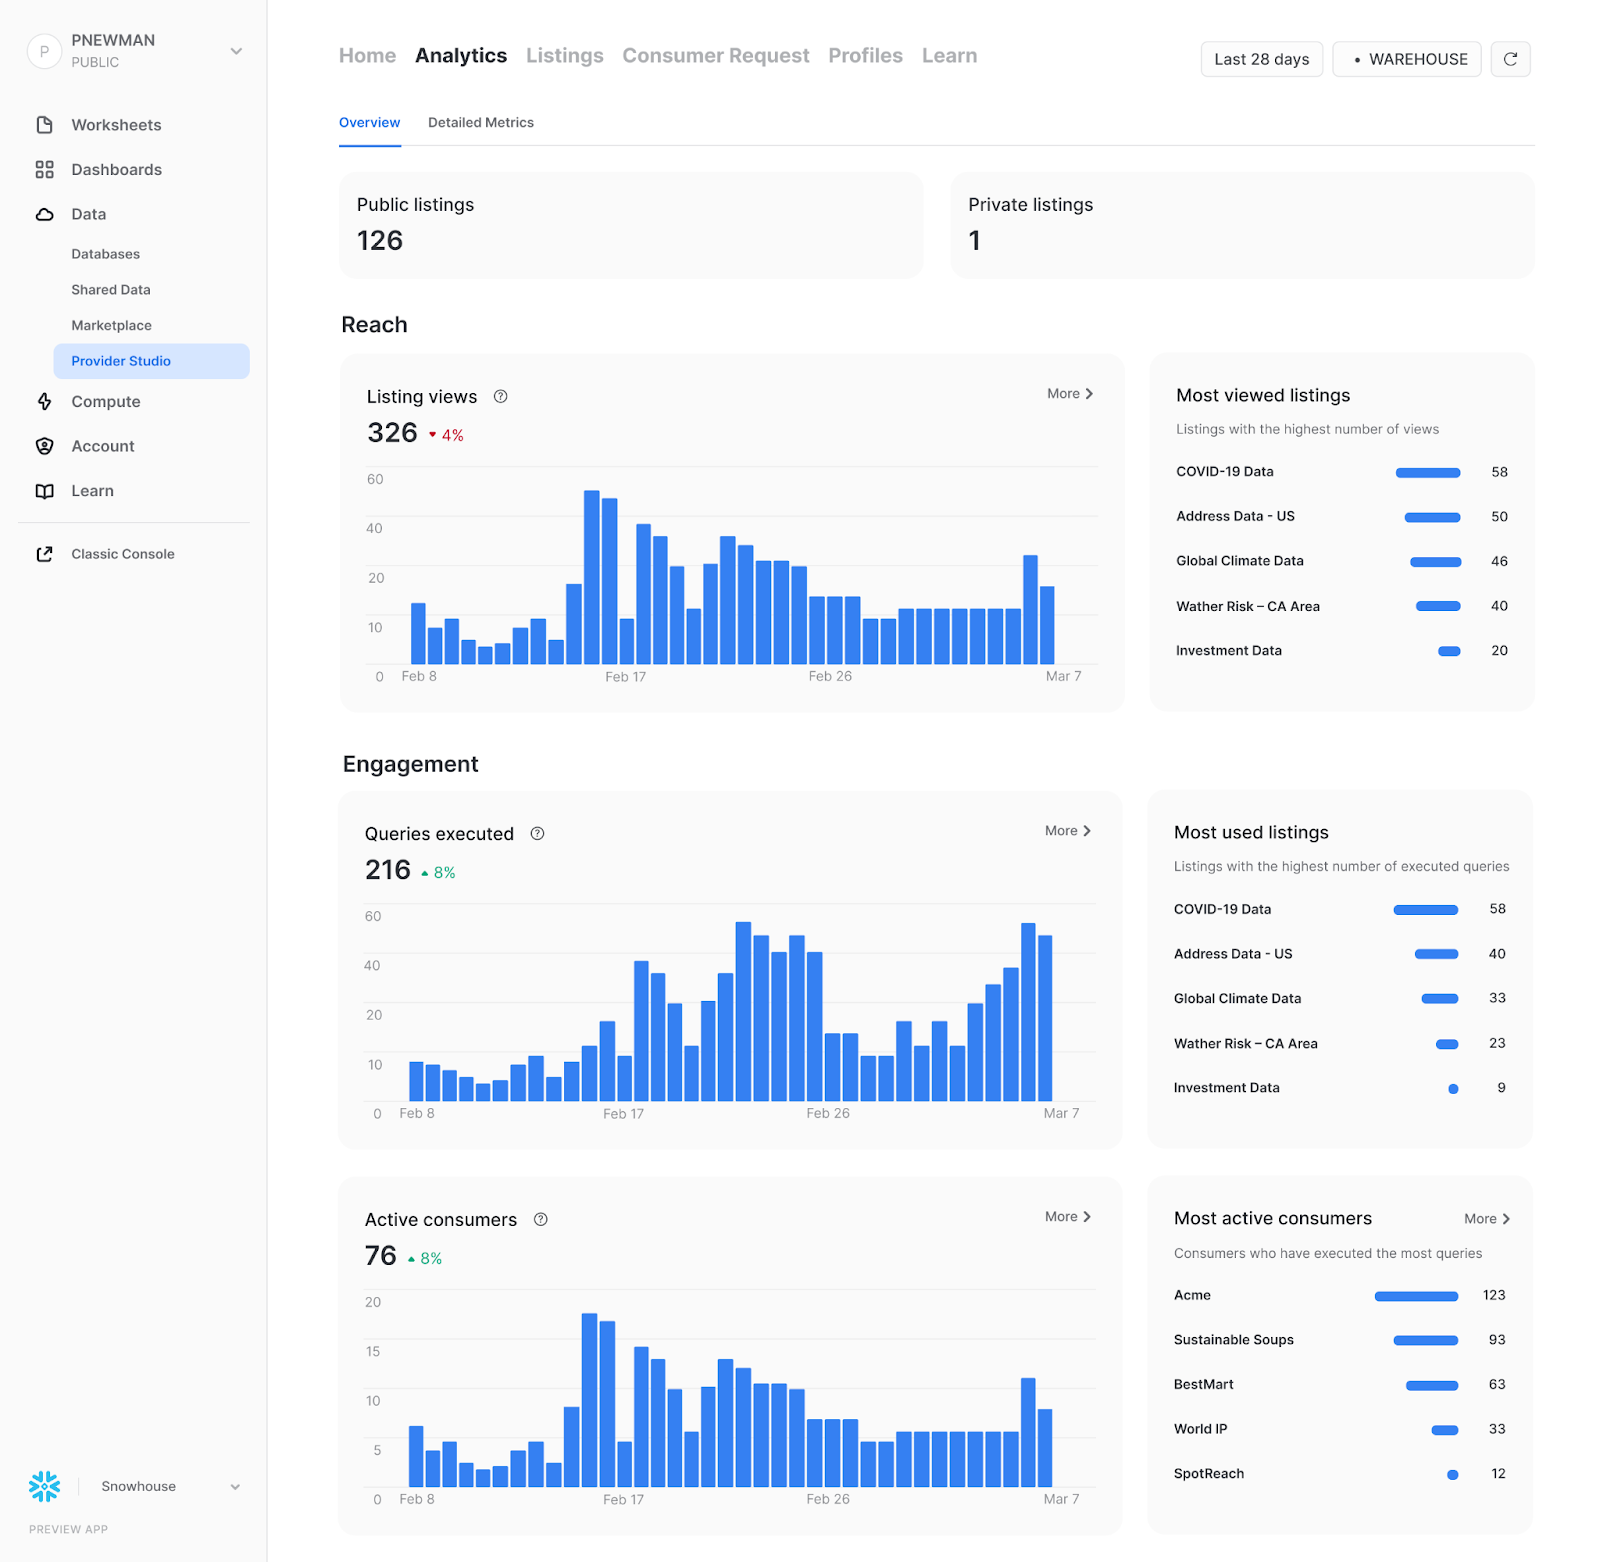Open the Last 28 days selector
Screen dimensions: 1600x1562
(1261, 59)
